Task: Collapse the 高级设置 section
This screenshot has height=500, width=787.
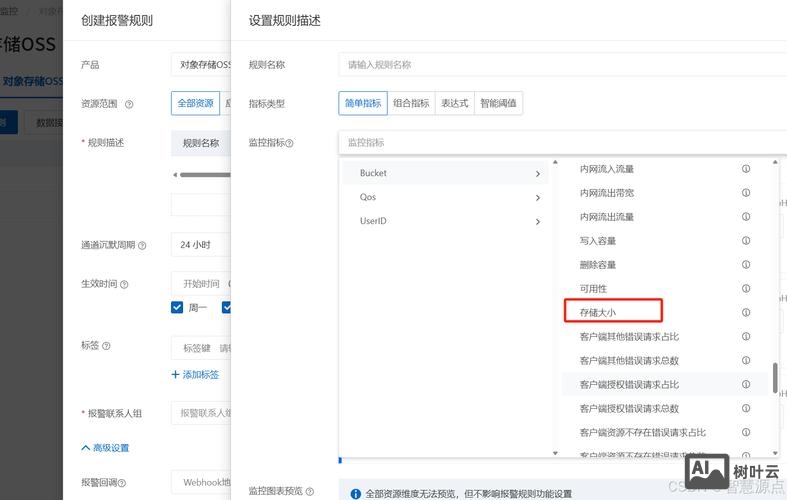Action: [105, 448]
